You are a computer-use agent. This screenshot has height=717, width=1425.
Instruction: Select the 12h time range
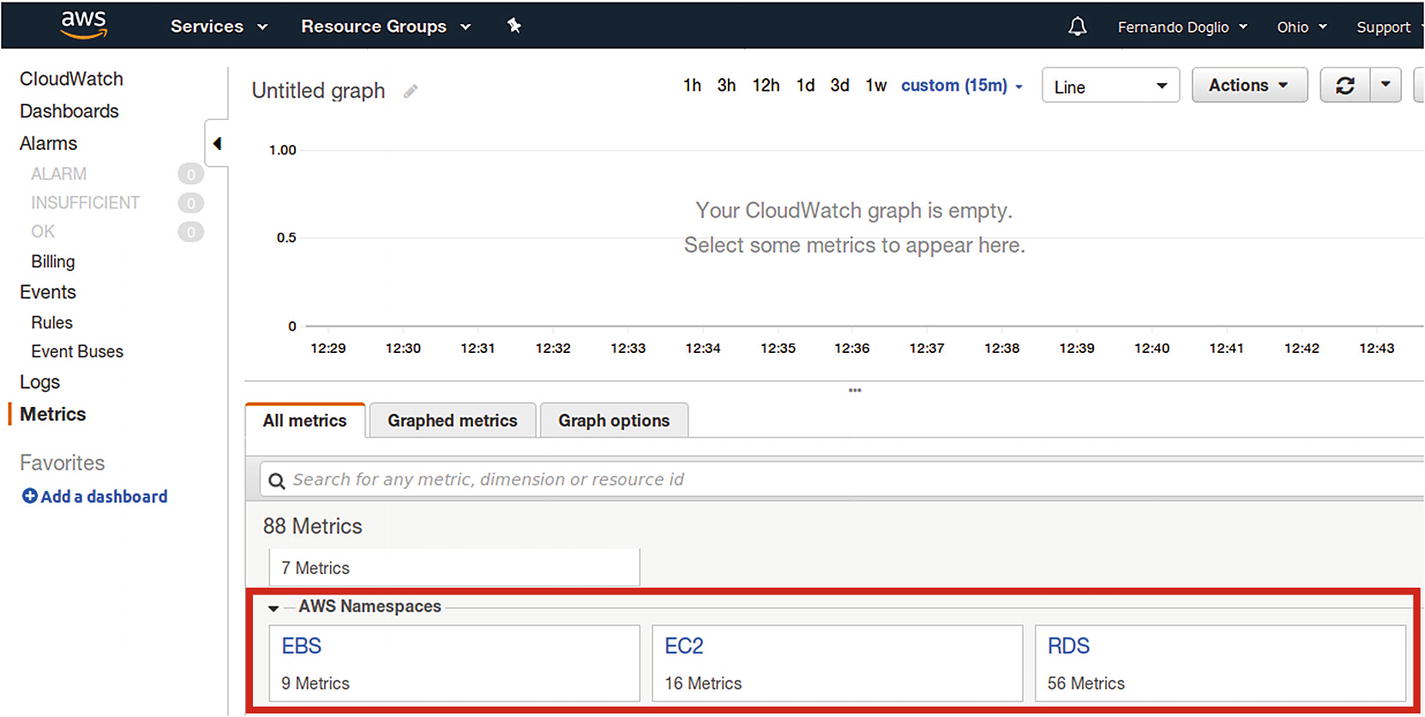point(765,86)
